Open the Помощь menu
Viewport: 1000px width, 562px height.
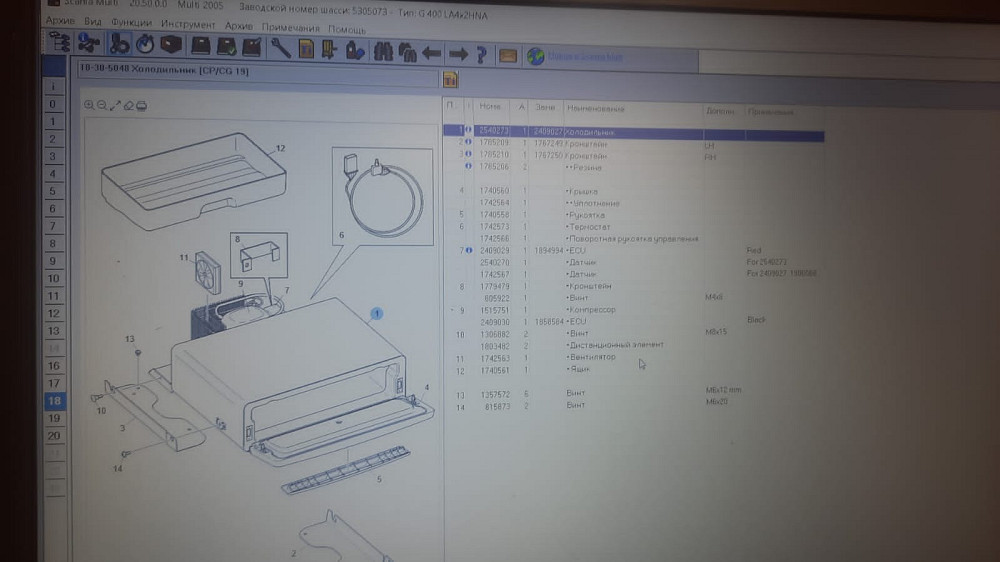[x=347, y=29]
